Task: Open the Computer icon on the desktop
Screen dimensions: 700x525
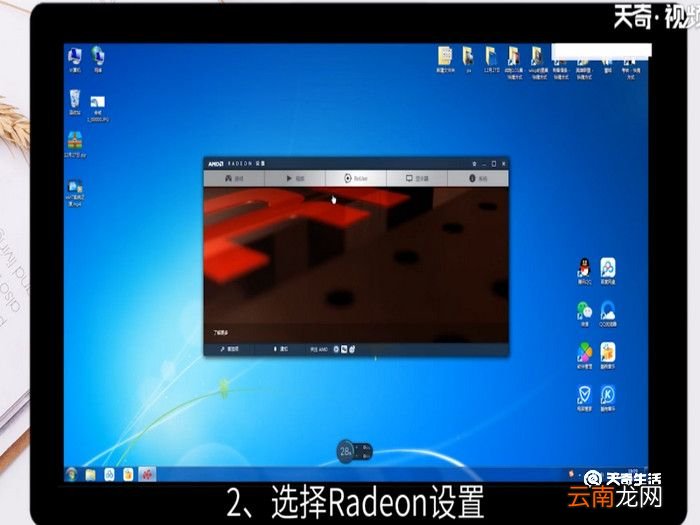Action: tap(75, 60)
